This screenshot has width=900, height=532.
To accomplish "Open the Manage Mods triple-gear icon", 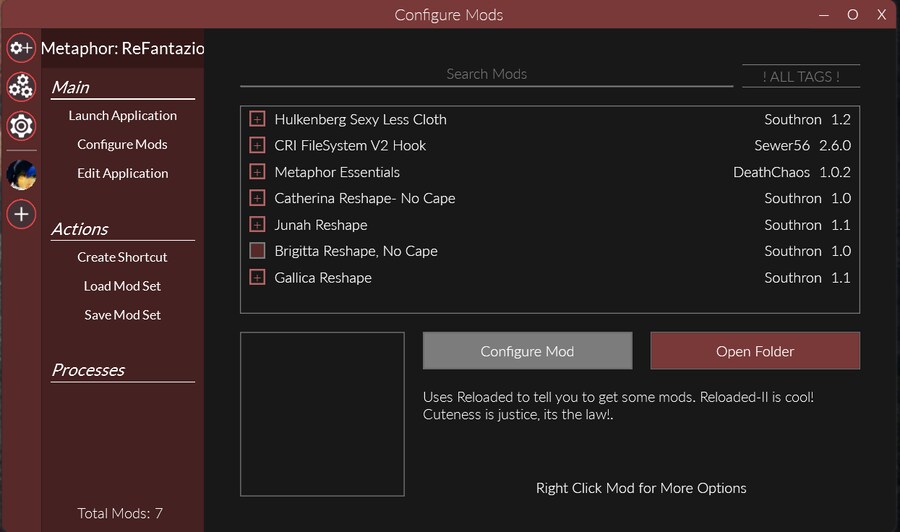I will click(21, 87).
